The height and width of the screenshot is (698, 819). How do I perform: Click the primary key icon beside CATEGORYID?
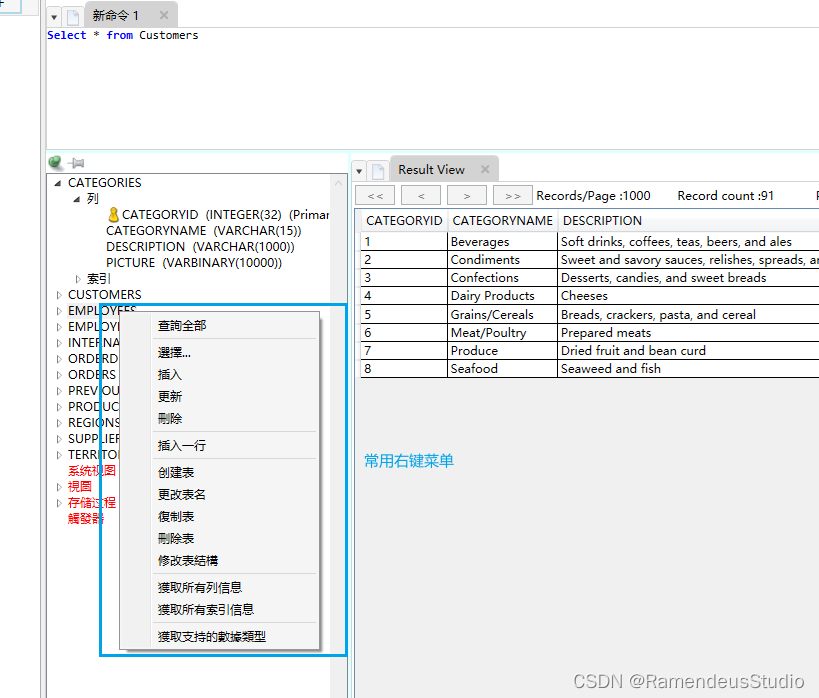pos(113,215)
